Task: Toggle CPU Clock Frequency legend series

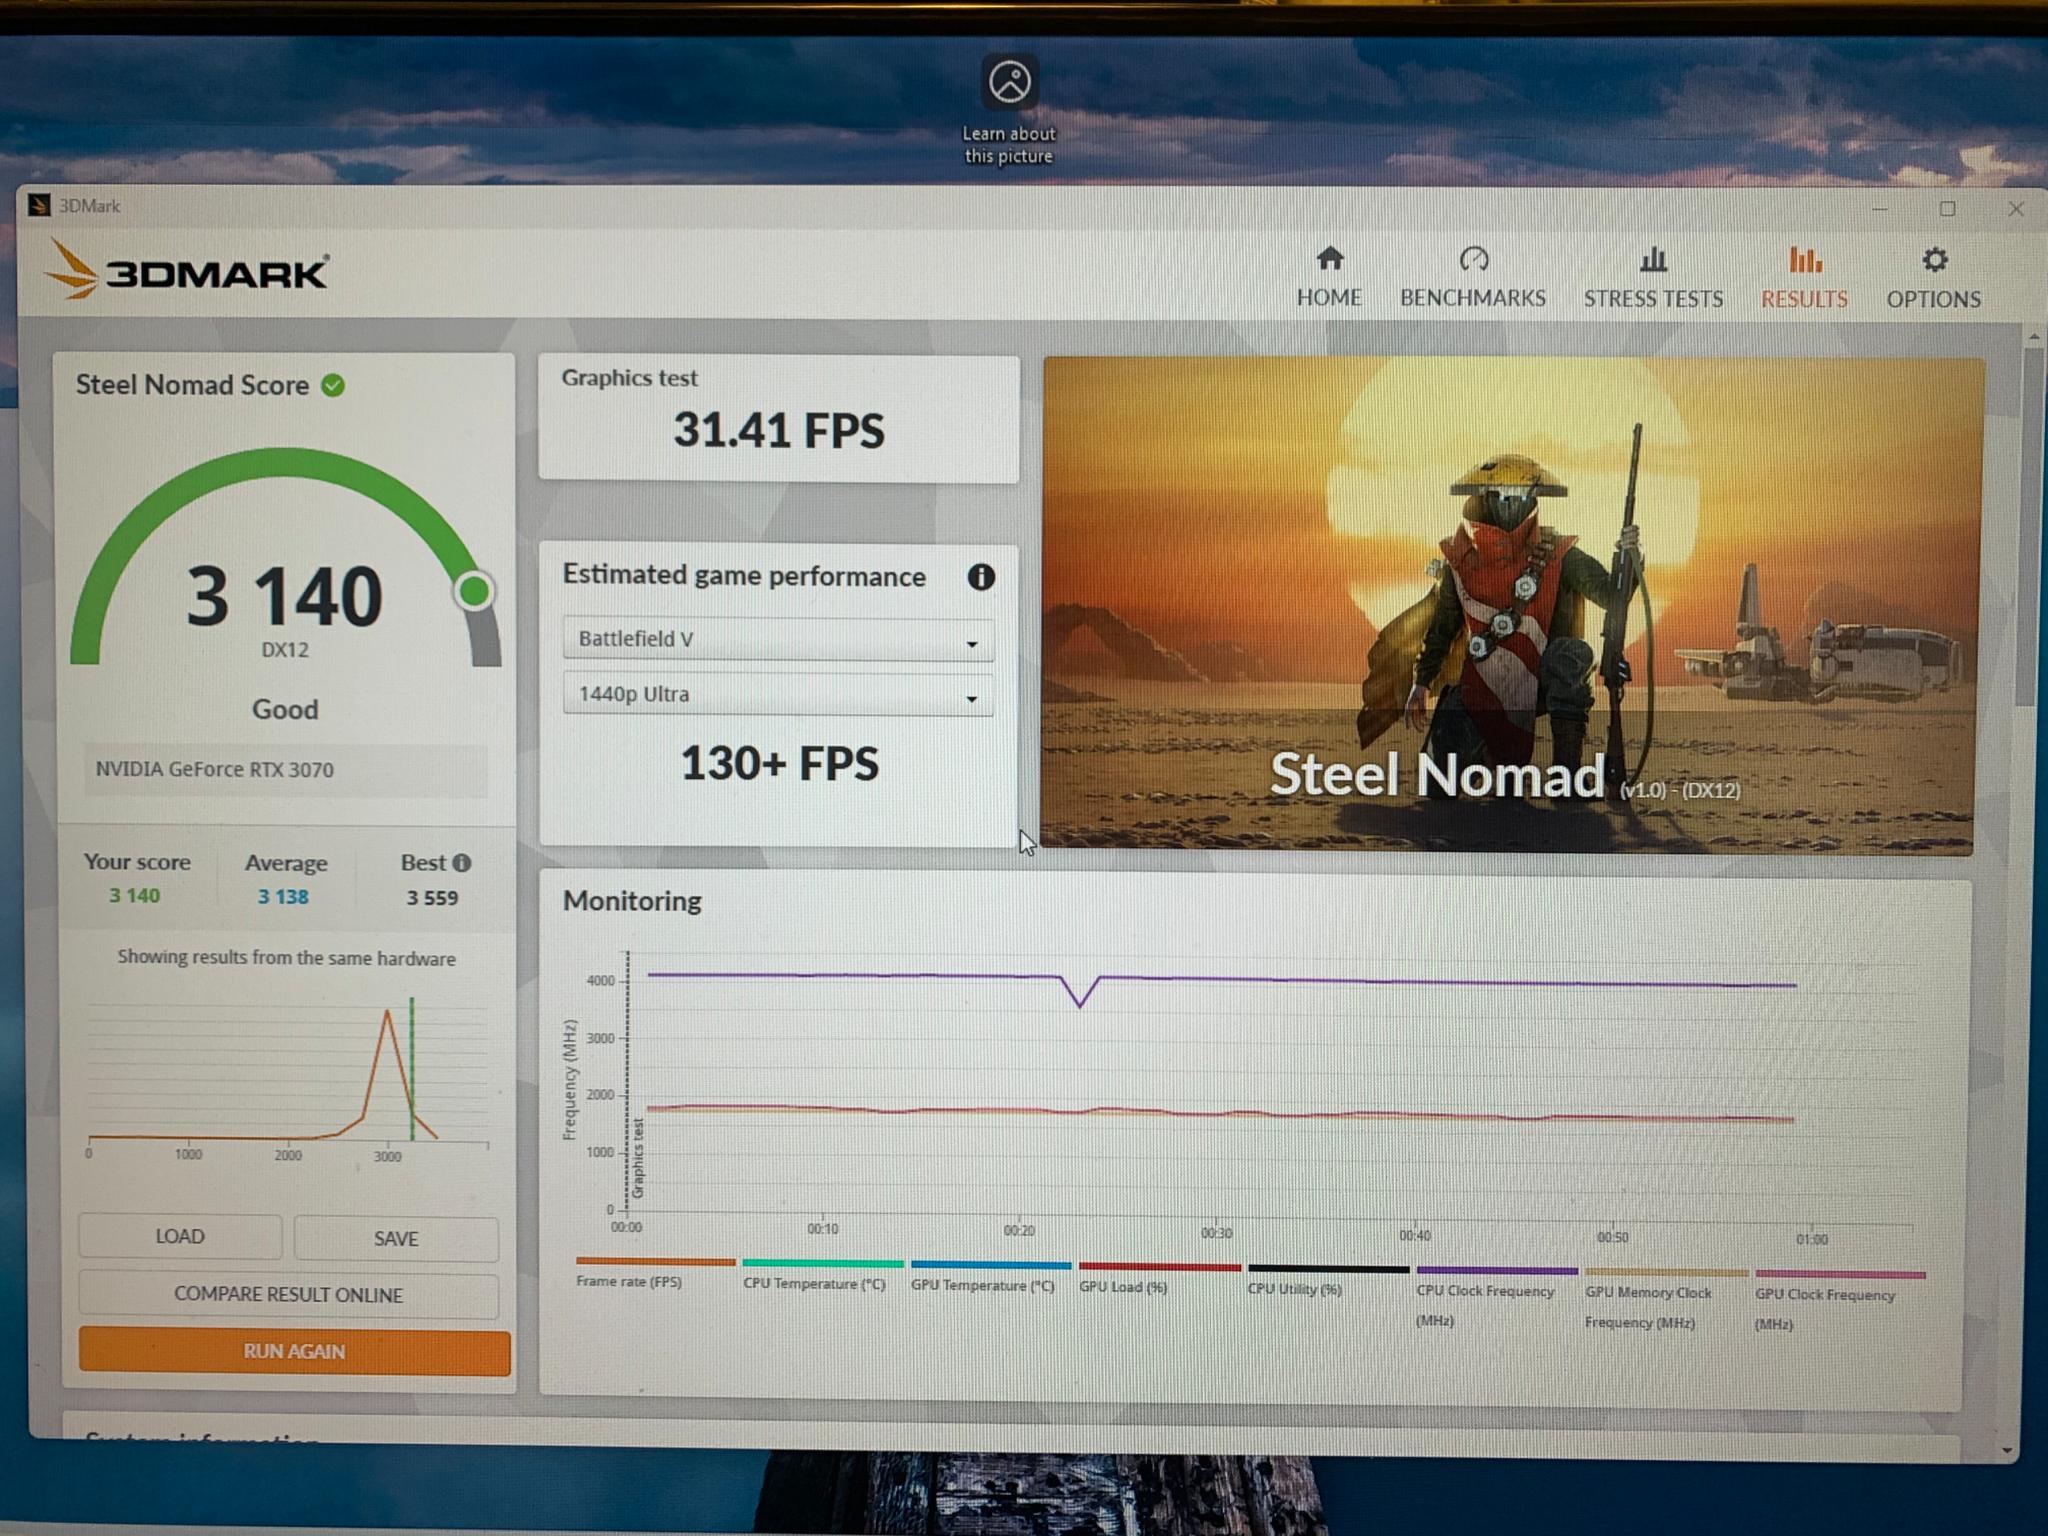Action: point(1497,1296)
